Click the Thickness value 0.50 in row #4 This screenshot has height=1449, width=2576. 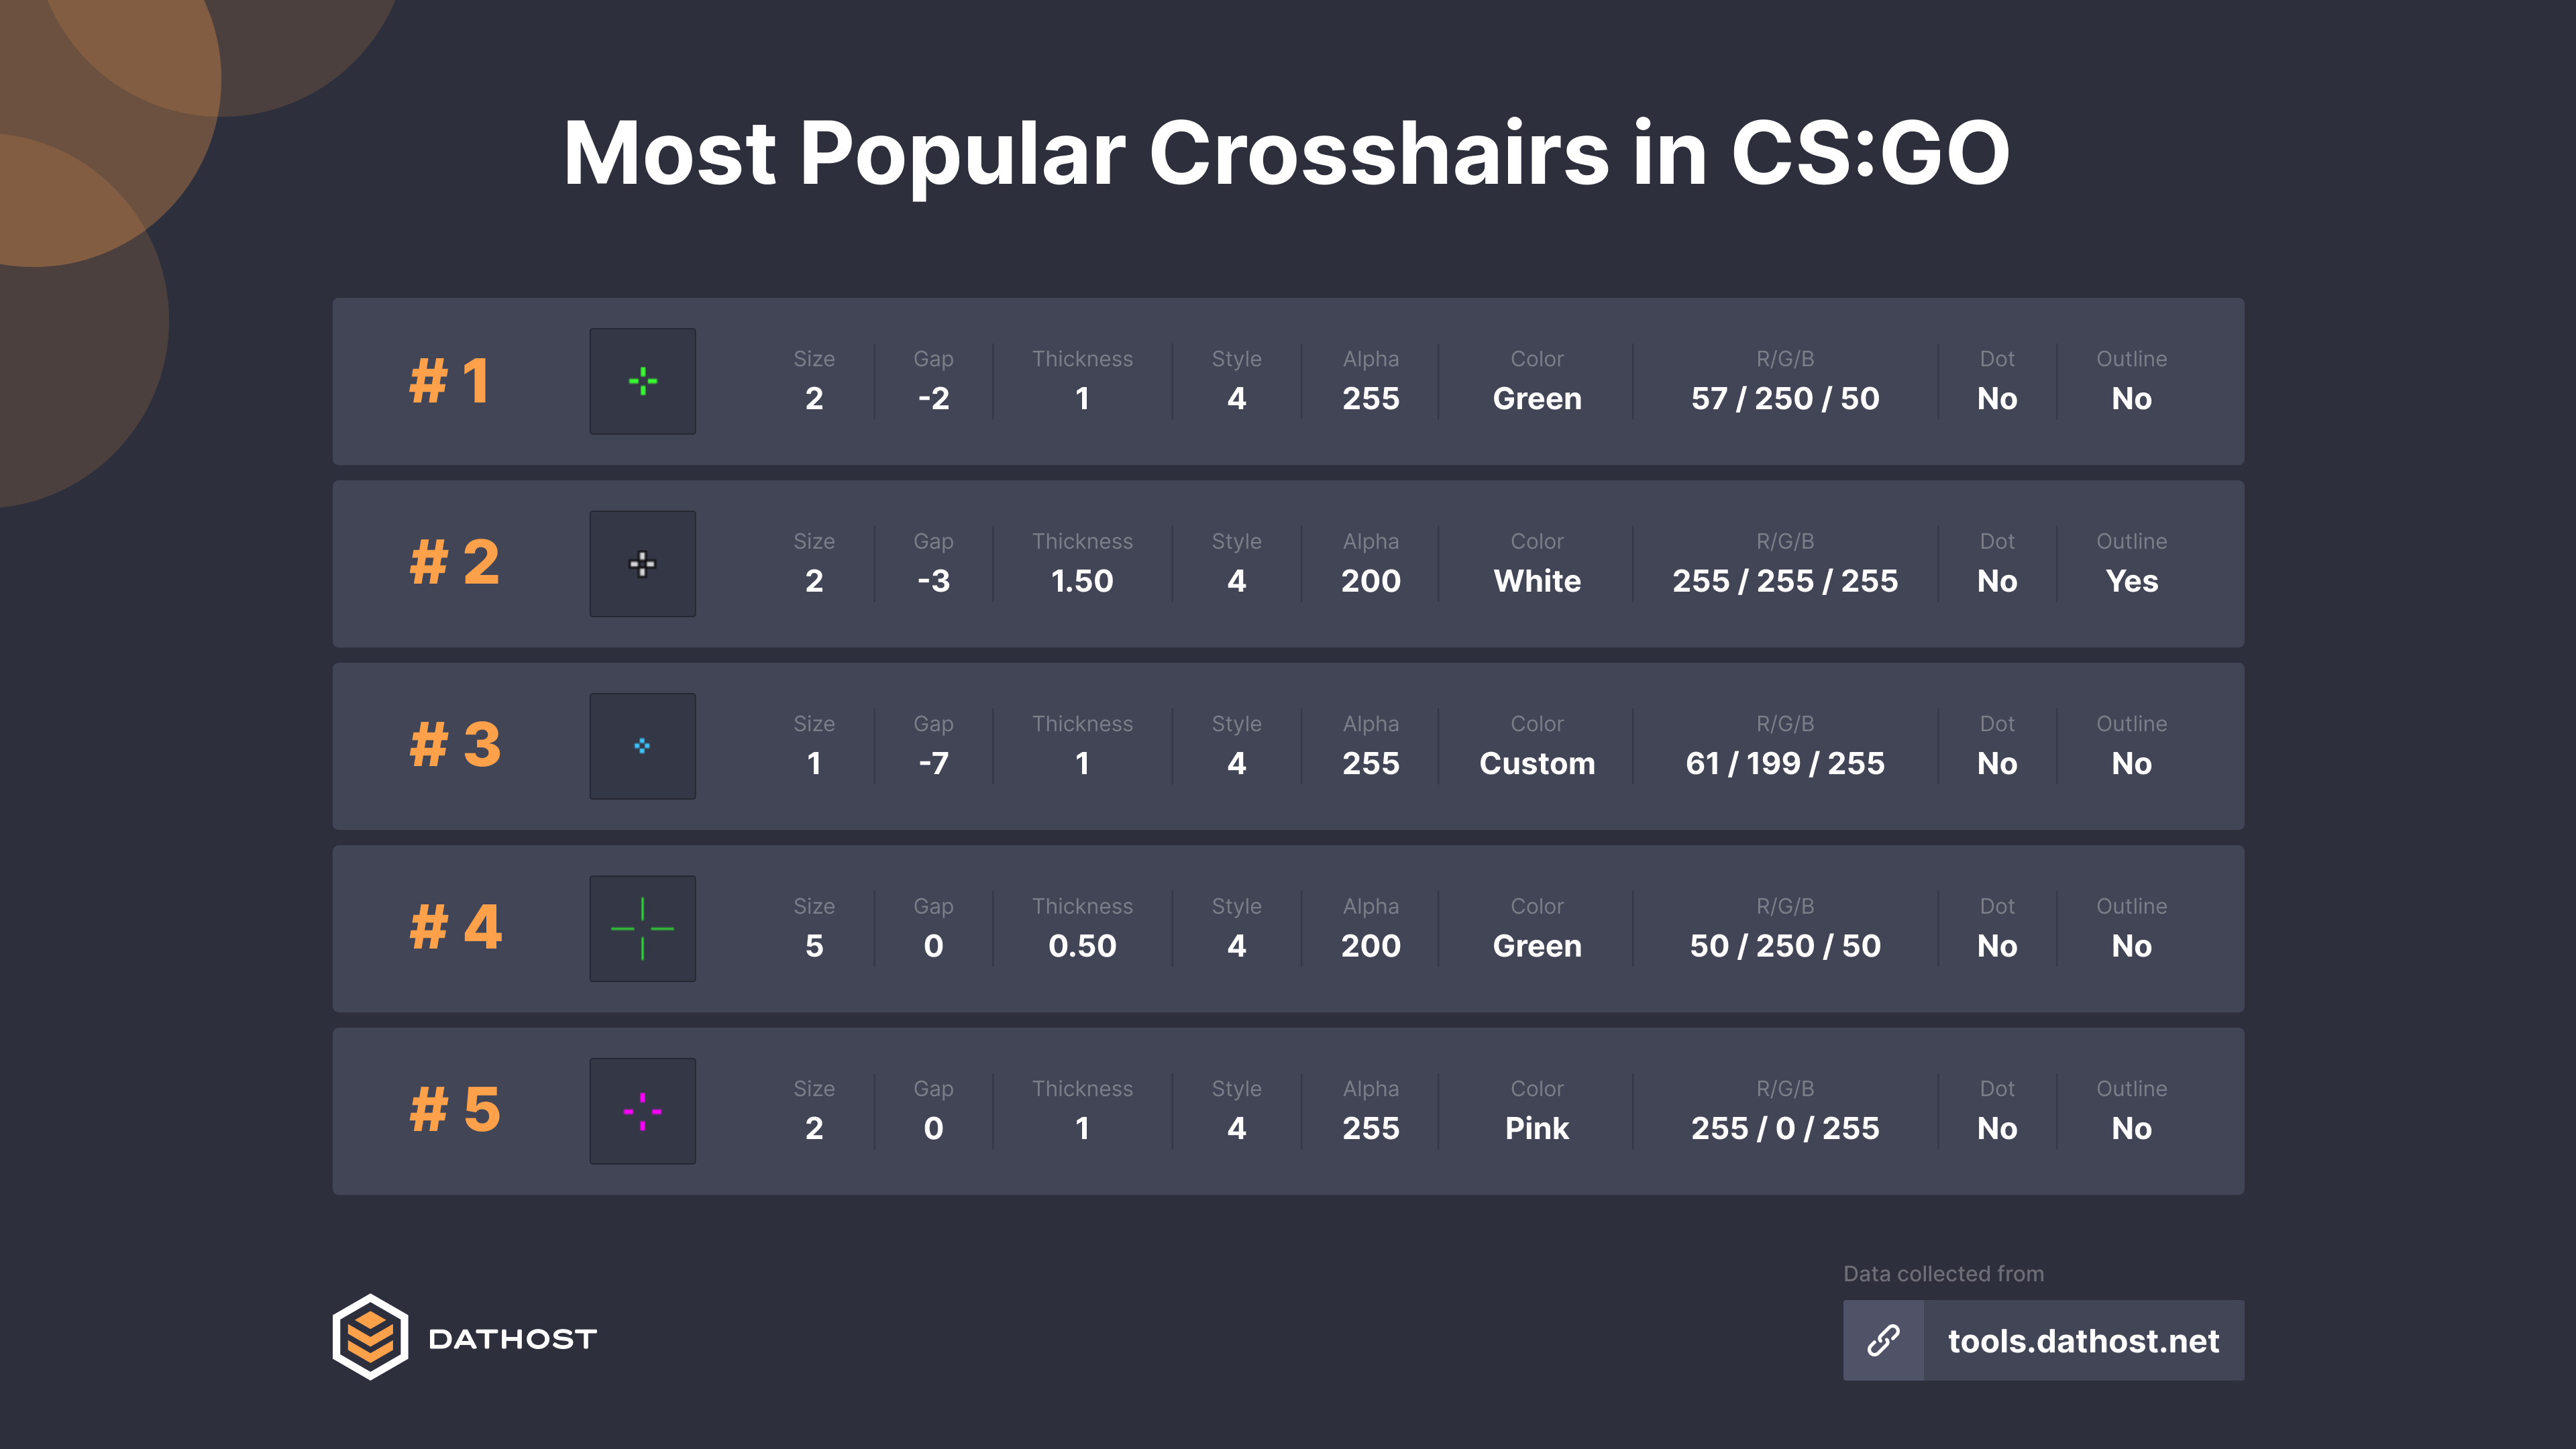[x=1082, y=946]
